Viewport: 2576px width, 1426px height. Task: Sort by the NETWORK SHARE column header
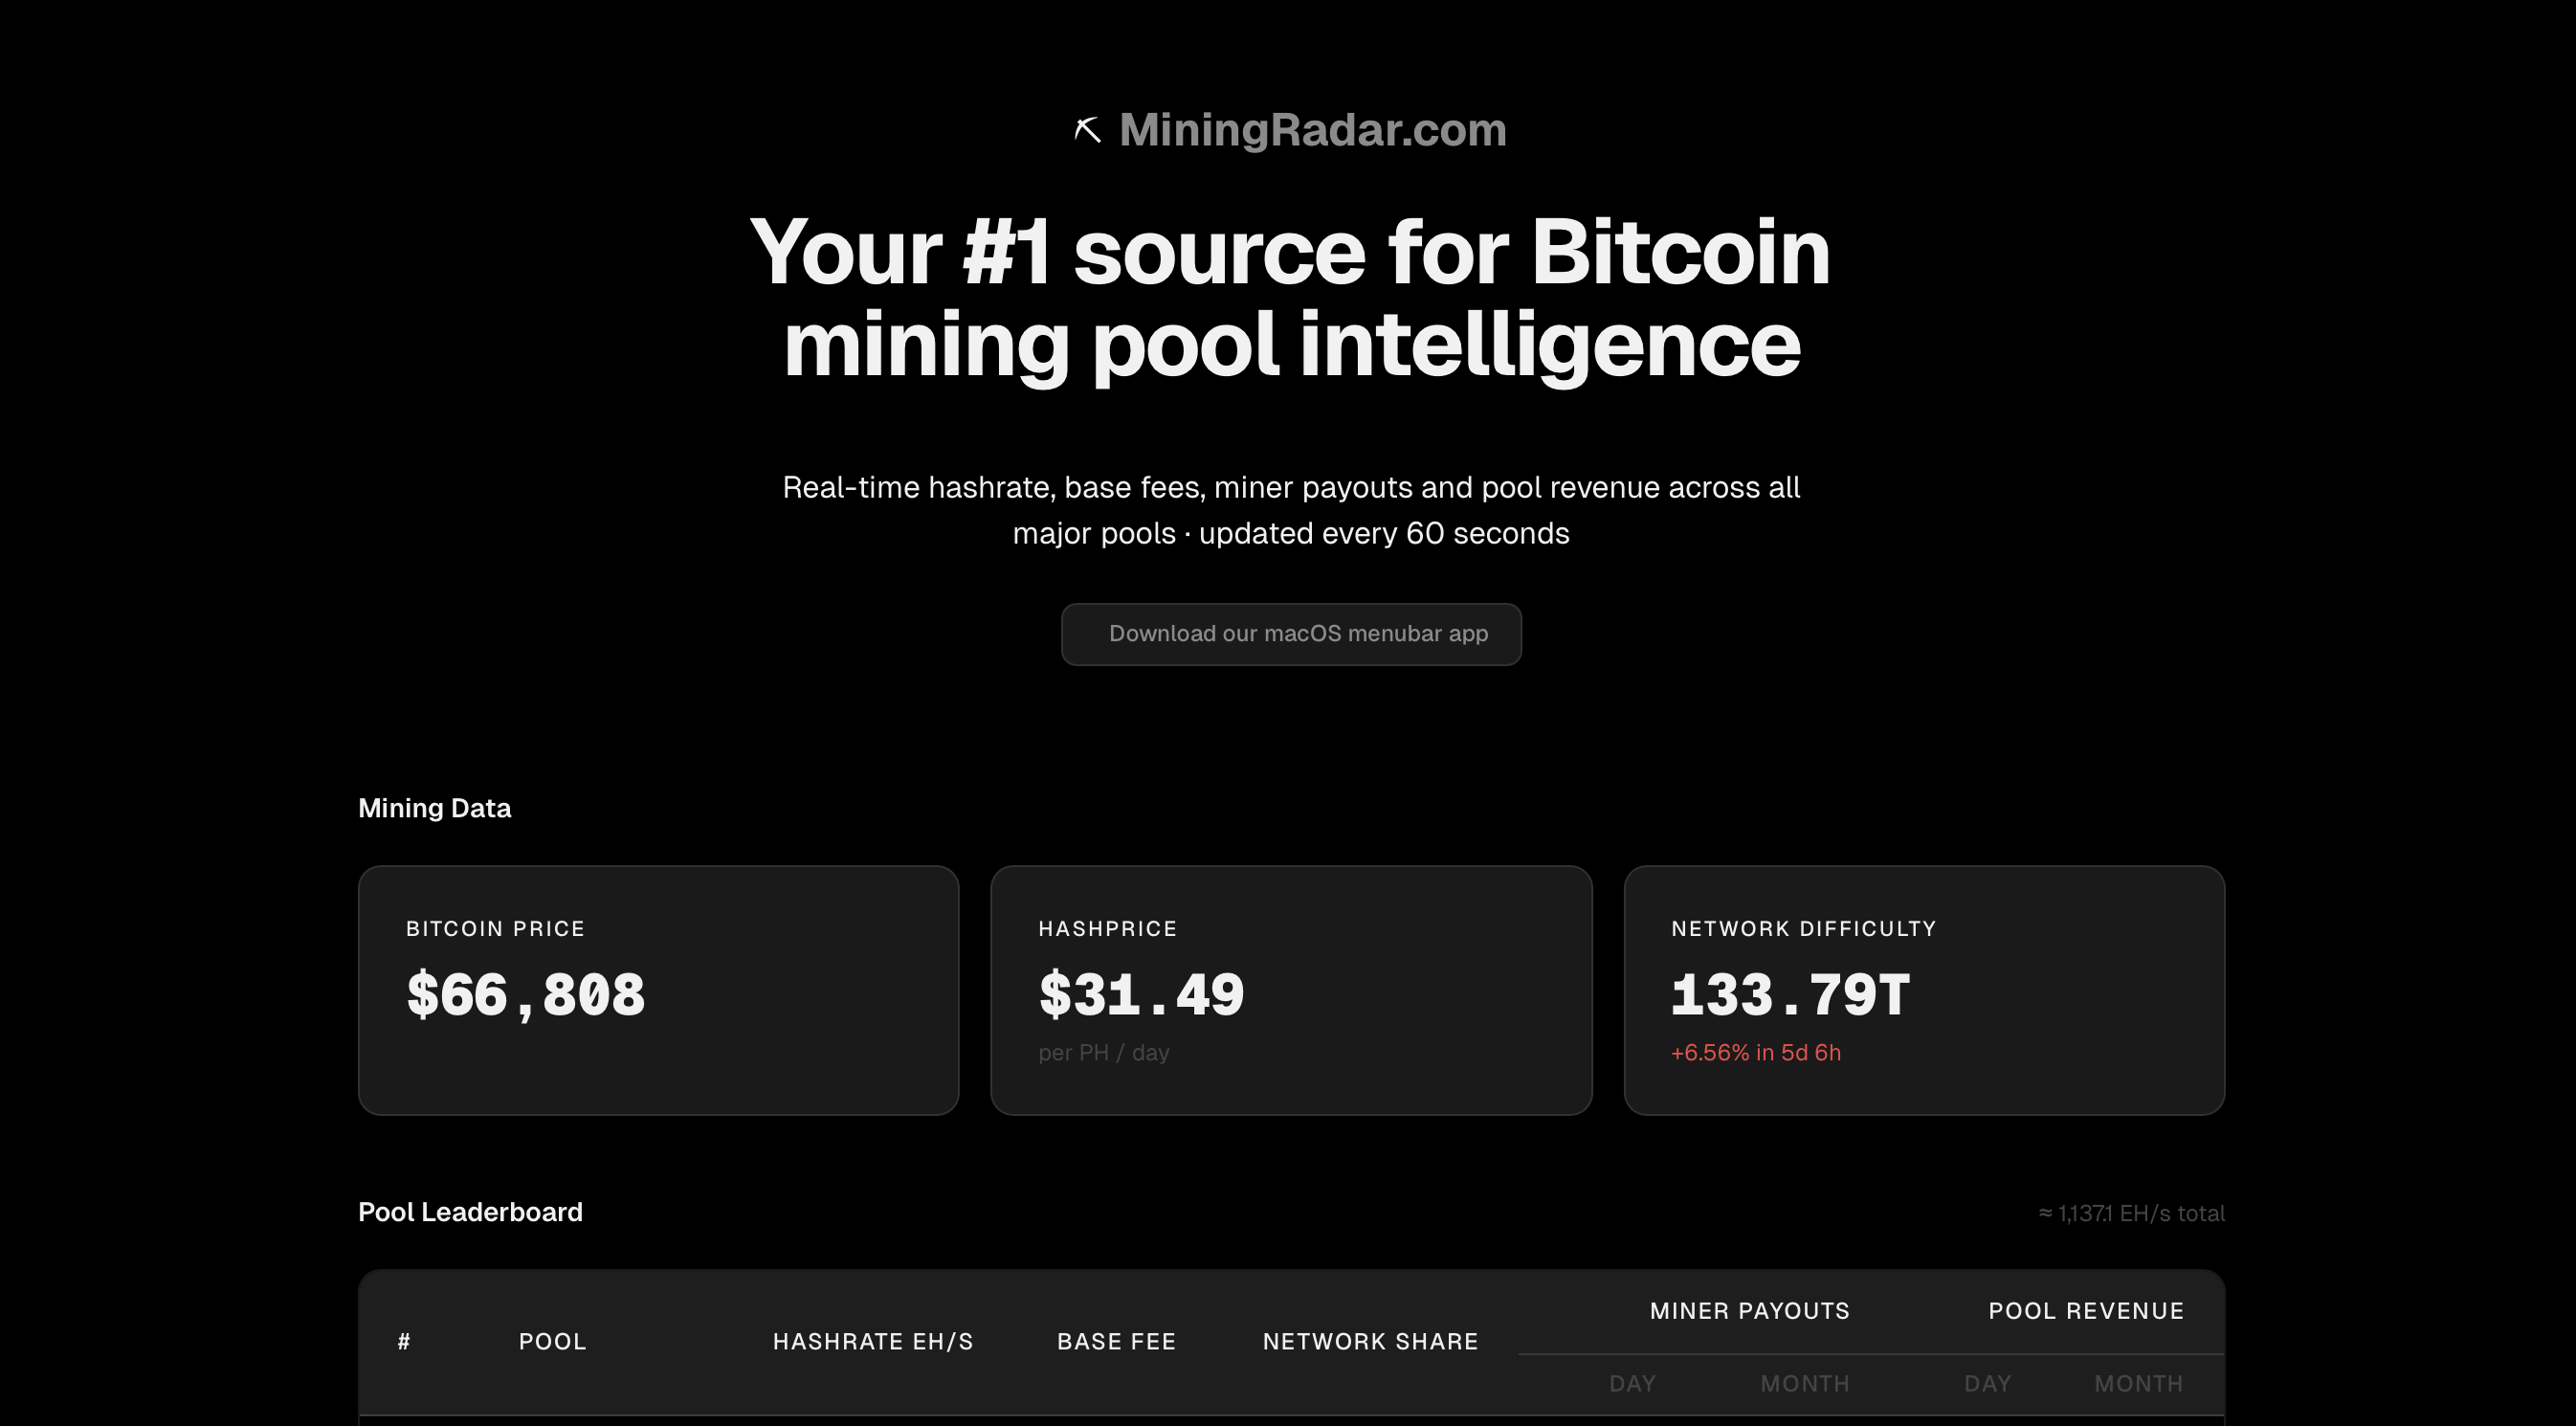pos(1371,1341)
